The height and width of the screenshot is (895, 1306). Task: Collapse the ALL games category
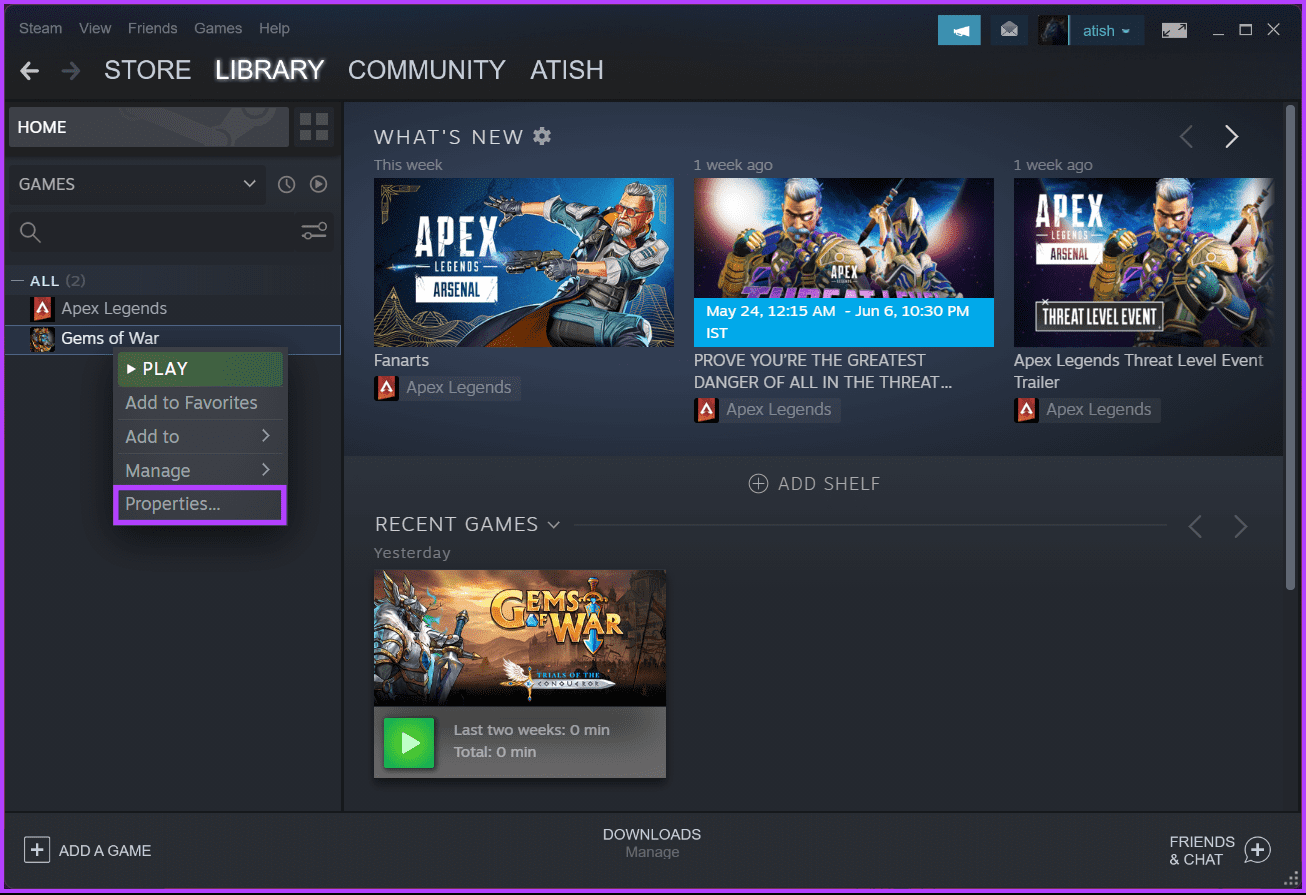coord(16,281)
